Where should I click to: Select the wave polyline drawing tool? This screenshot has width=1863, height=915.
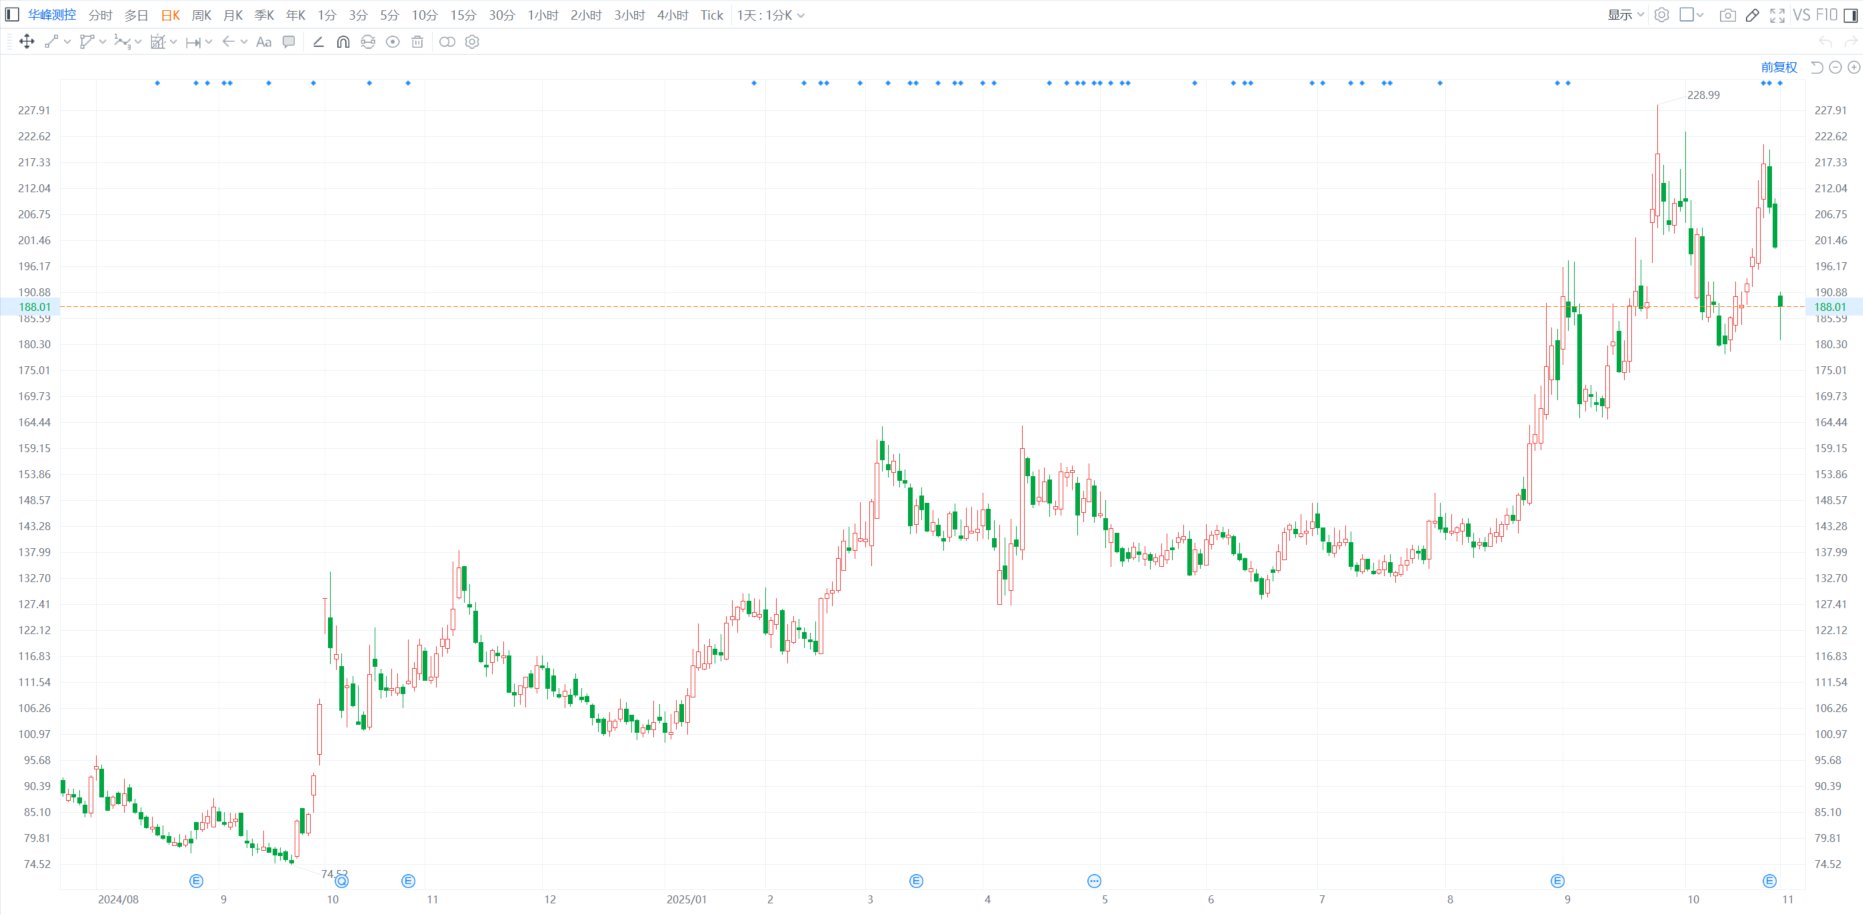click(x=123, y=42)
